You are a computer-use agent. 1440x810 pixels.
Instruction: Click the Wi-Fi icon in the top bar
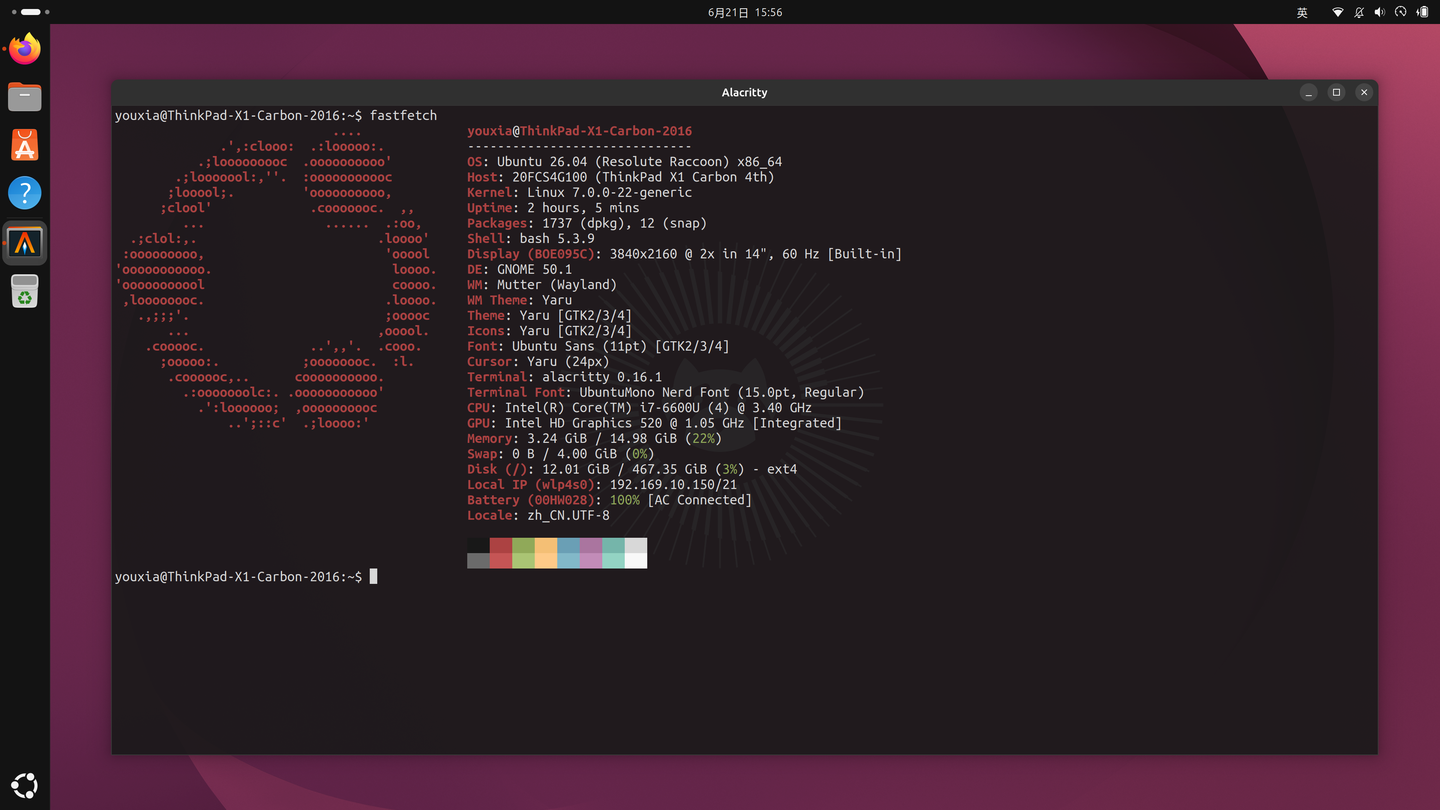pyautogui.click(x=1338, y=12)
